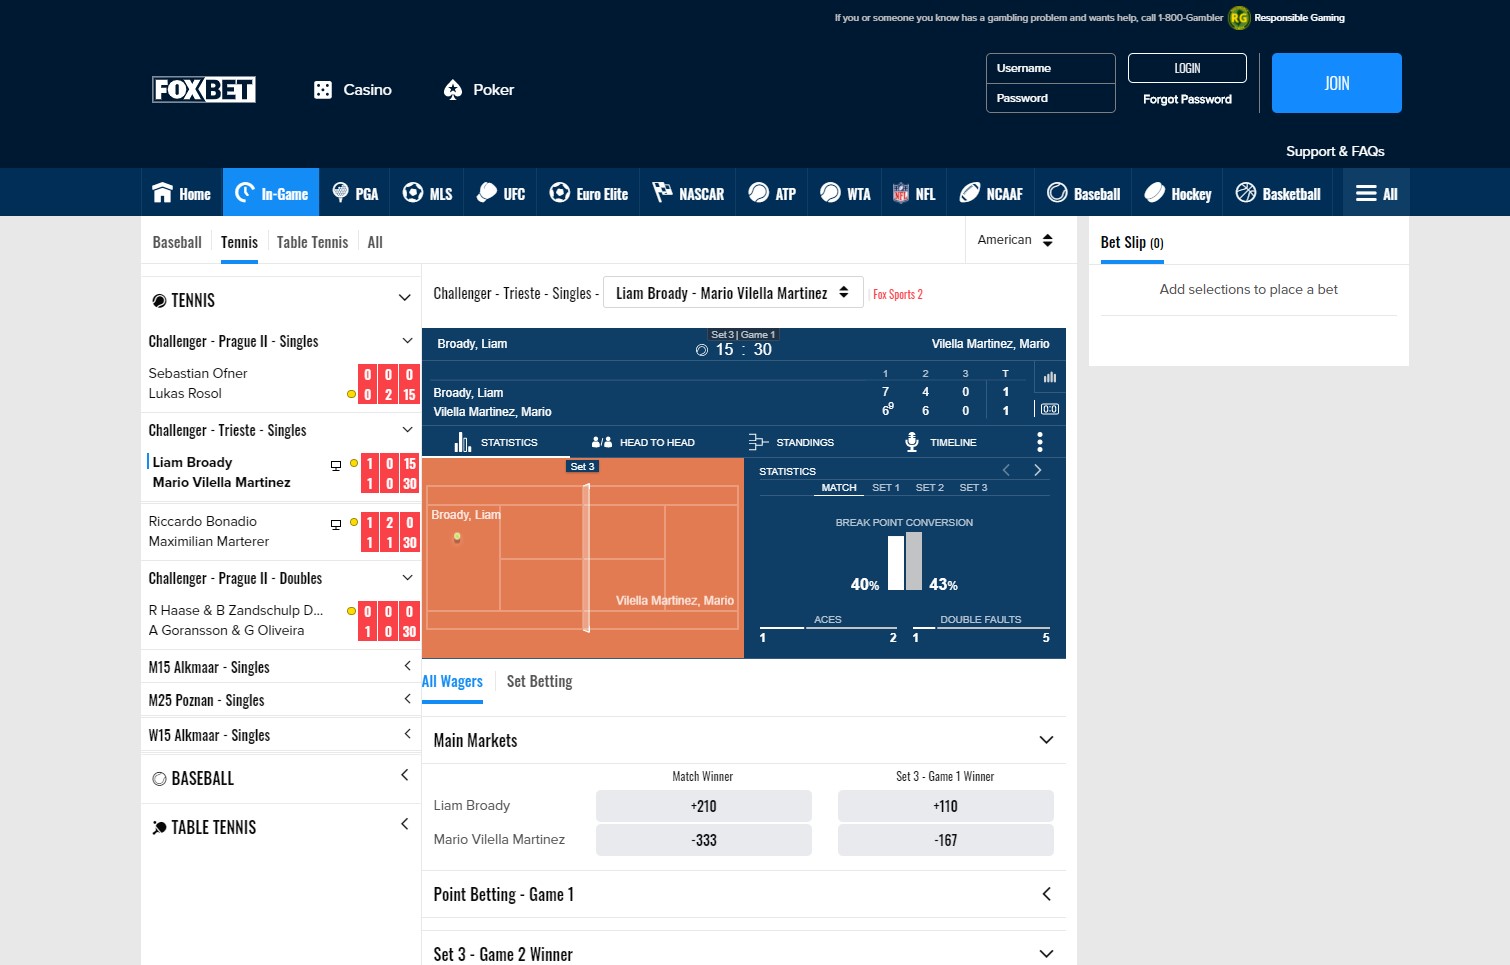Open Basketball section

(x=1278, y=193)
